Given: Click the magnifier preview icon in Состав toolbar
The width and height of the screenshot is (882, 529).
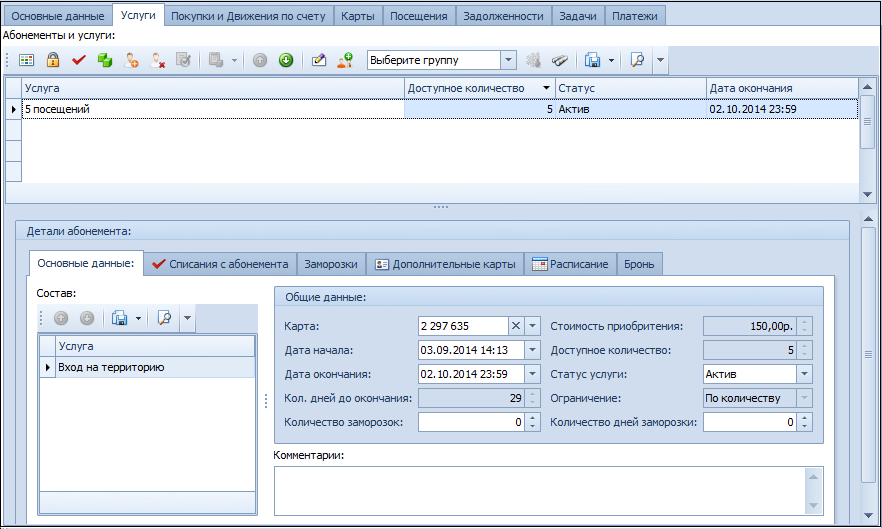Looking at the screenshot, I should [164, 319].
